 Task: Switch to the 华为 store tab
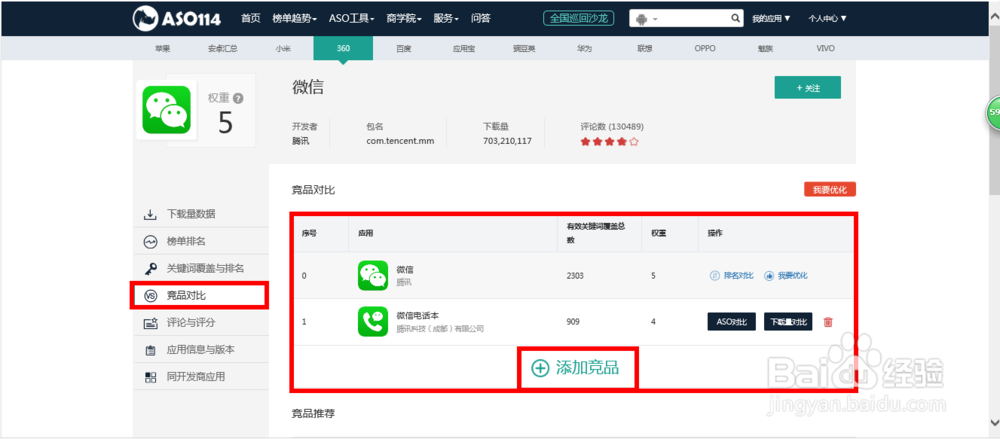pyautogui.click(x=584, y=48)
